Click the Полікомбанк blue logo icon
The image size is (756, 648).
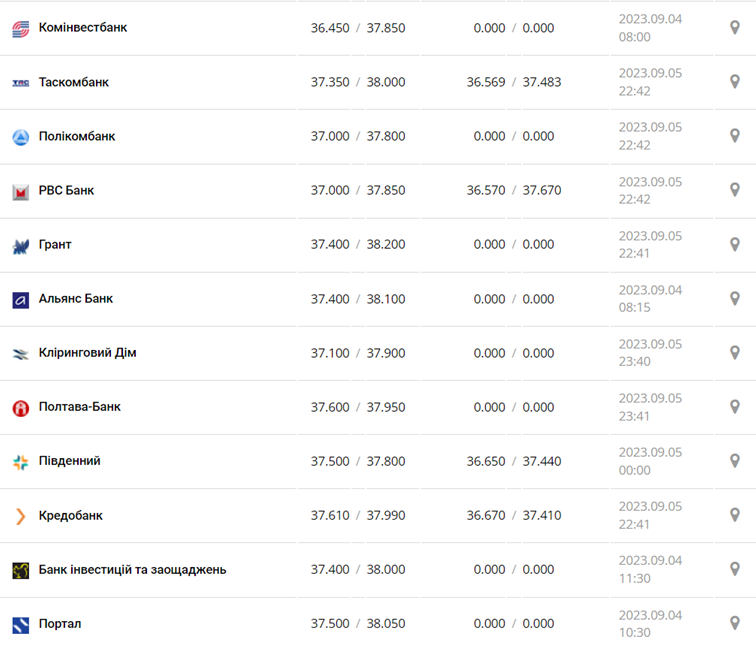tap(21, 137)
